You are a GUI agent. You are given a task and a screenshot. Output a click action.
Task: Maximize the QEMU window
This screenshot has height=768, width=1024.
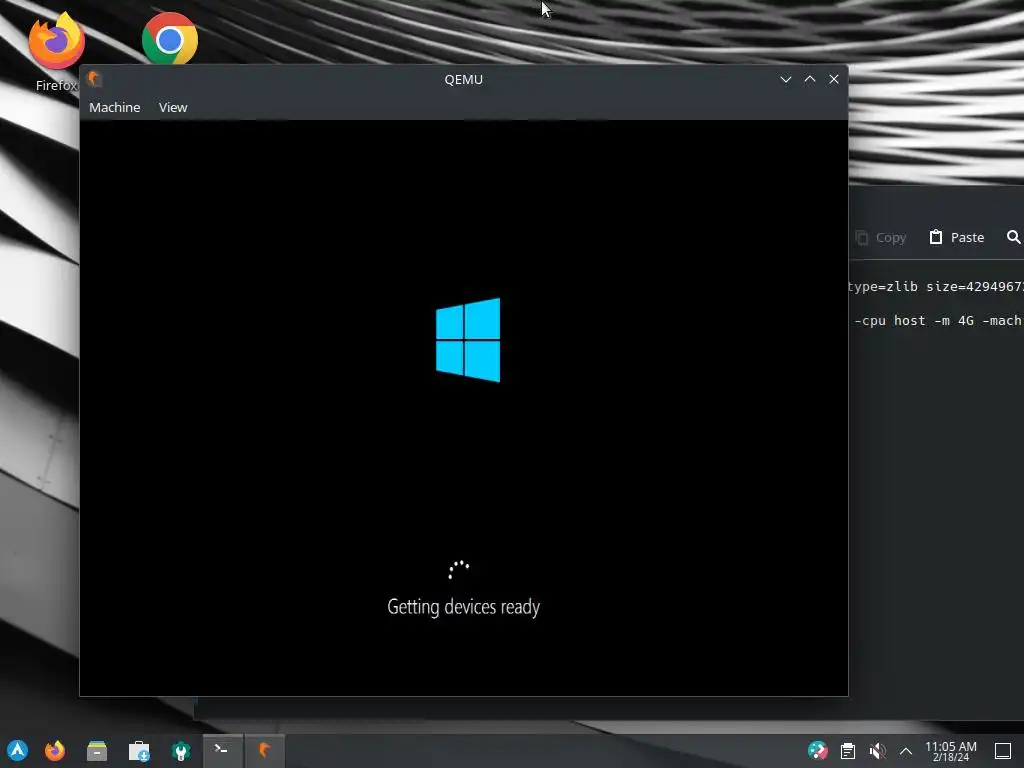(810, 79)
